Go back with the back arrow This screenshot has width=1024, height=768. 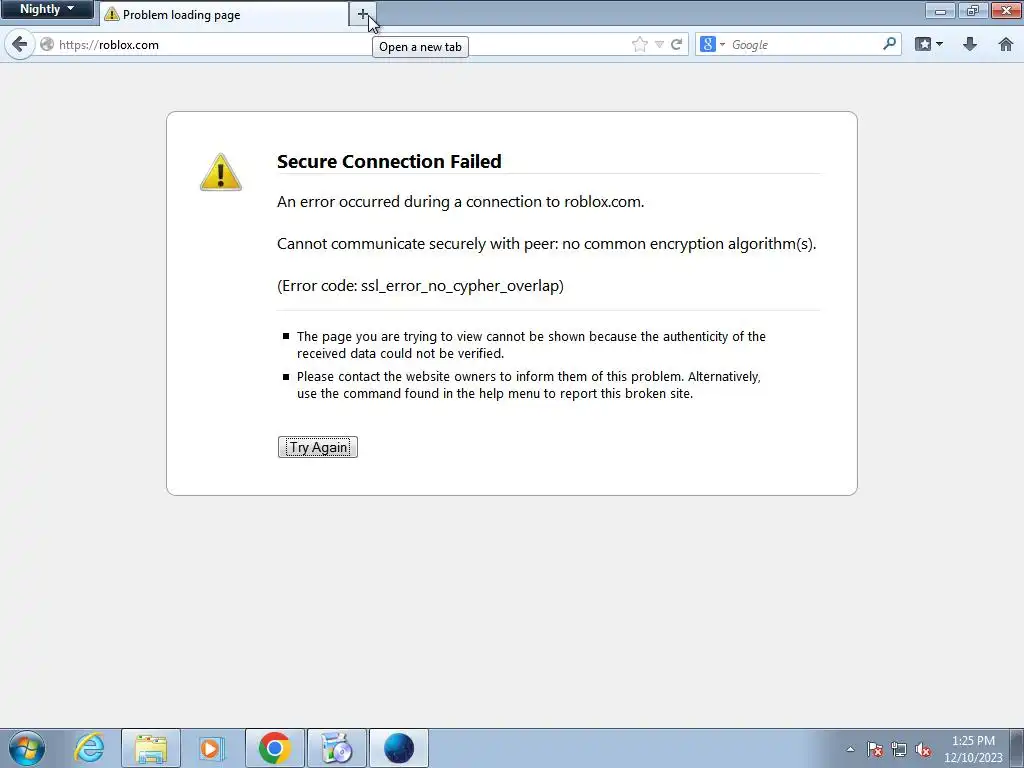point(20,44)
